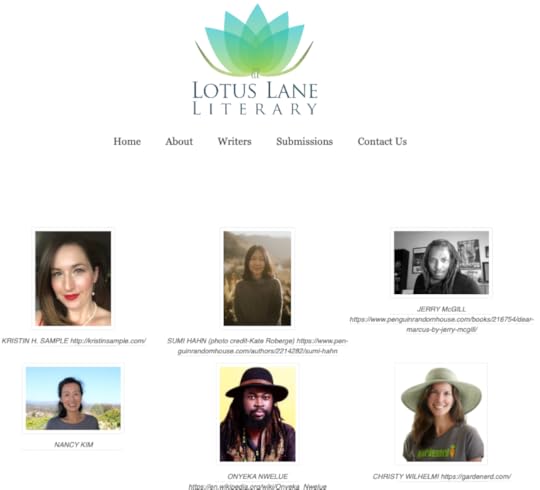The image size is (540, 490).
Task: Select the Writers menu item
Action: click(235, 142)
